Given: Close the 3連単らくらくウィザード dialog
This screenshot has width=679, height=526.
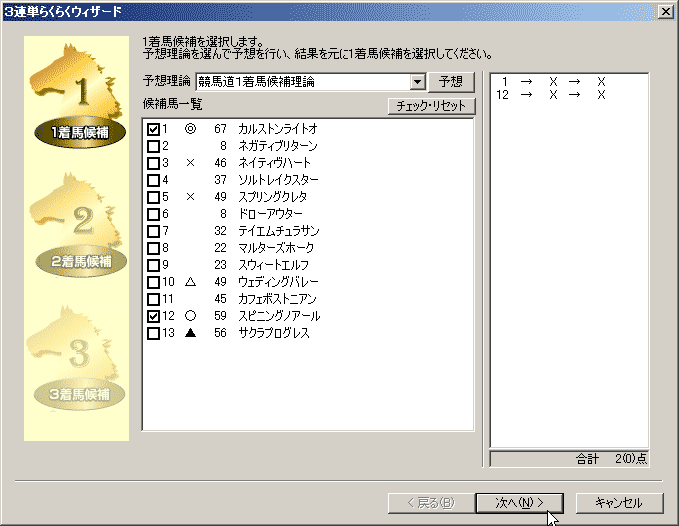Looking at the screenshot, I should 665,11.
